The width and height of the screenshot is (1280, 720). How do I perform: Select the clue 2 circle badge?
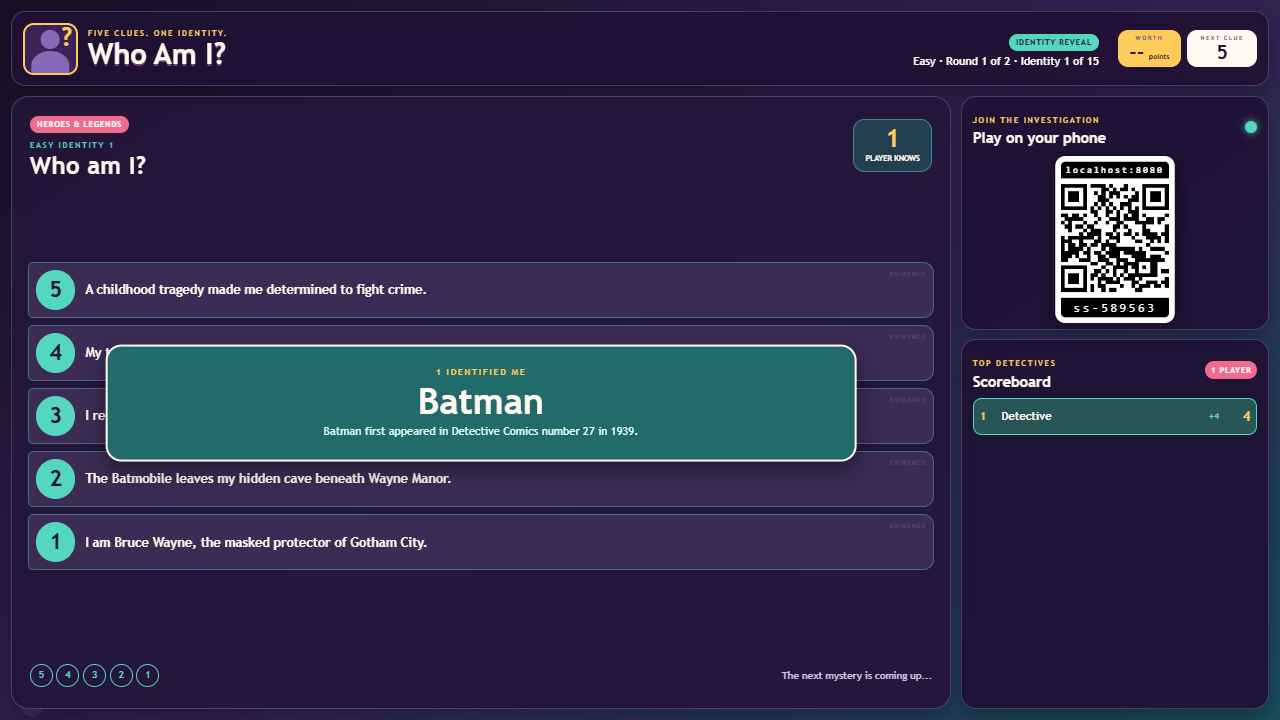tap(56, 479)
